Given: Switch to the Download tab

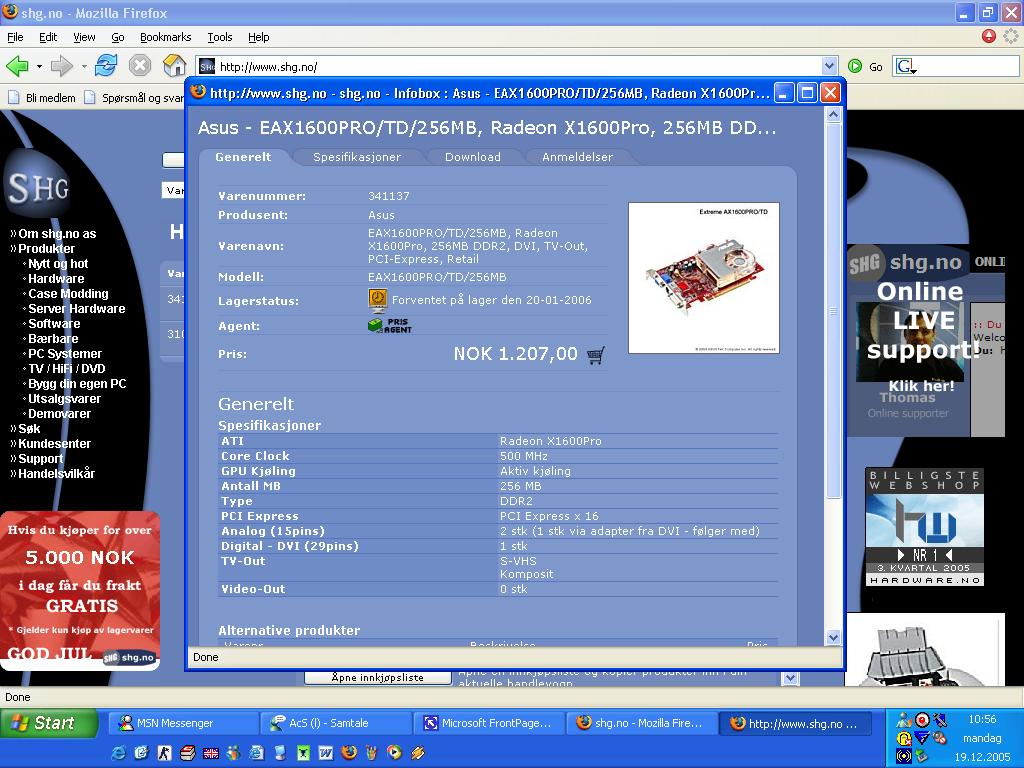Looking at the screenshot, I should click(x=473, y=157).
